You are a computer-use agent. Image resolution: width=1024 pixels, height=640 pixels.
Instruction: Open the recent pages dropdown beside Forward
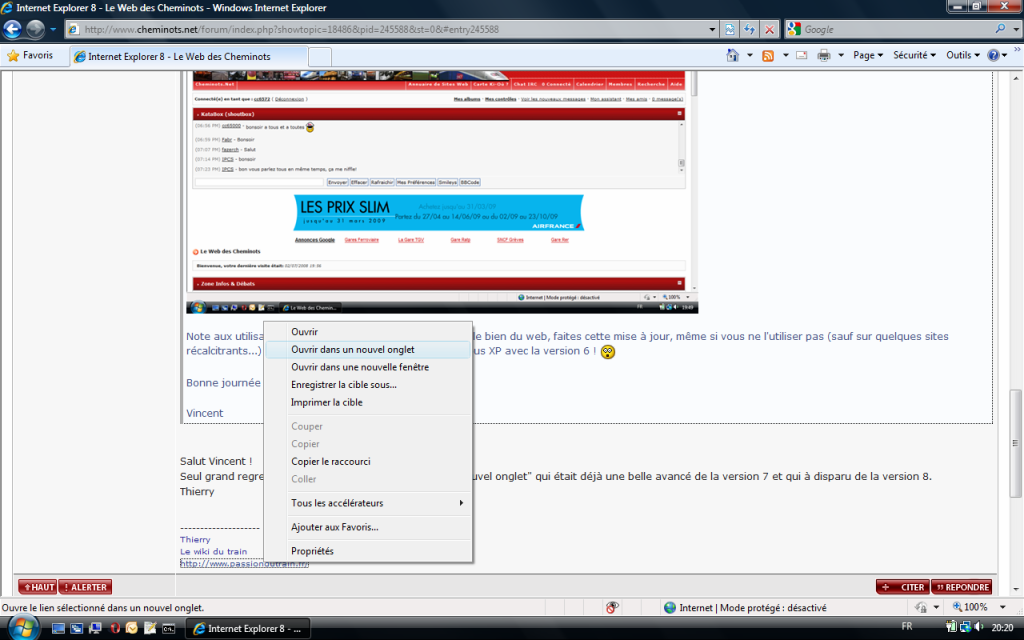point(53,29)
